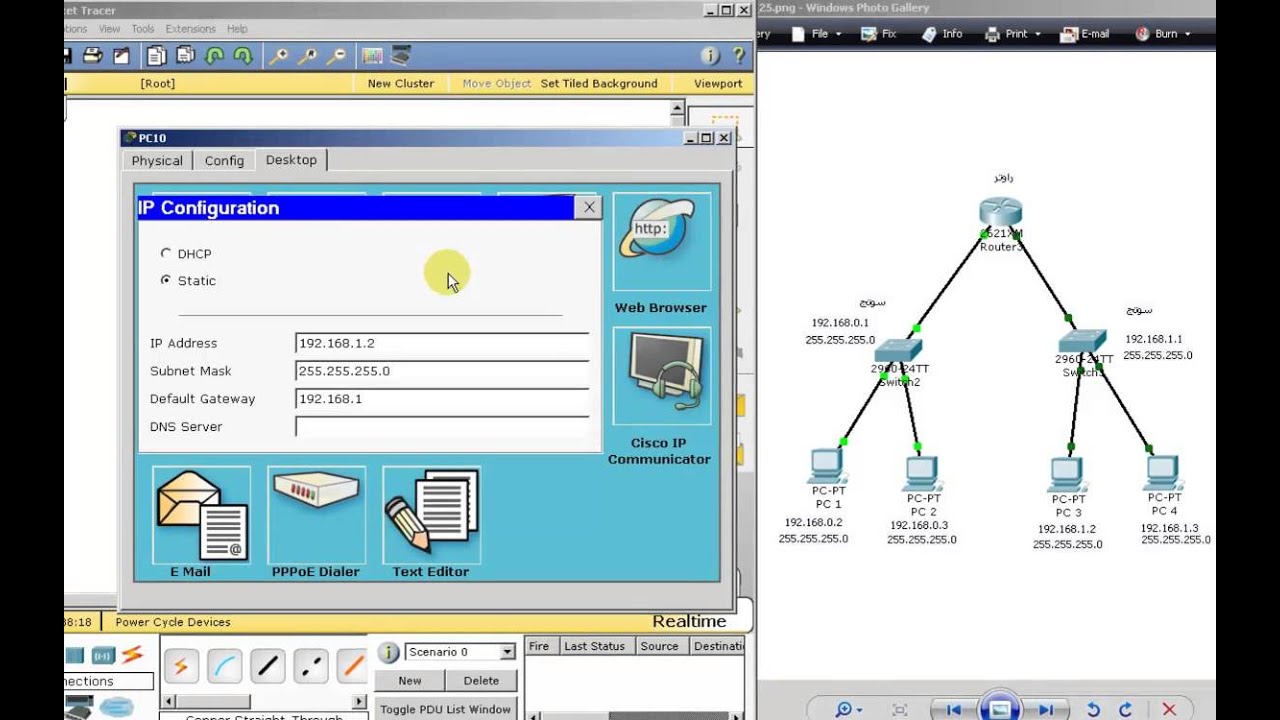Click into the Default Gateway field
The width and height of the screenshot is (1280, 720).
coord(442,399)
